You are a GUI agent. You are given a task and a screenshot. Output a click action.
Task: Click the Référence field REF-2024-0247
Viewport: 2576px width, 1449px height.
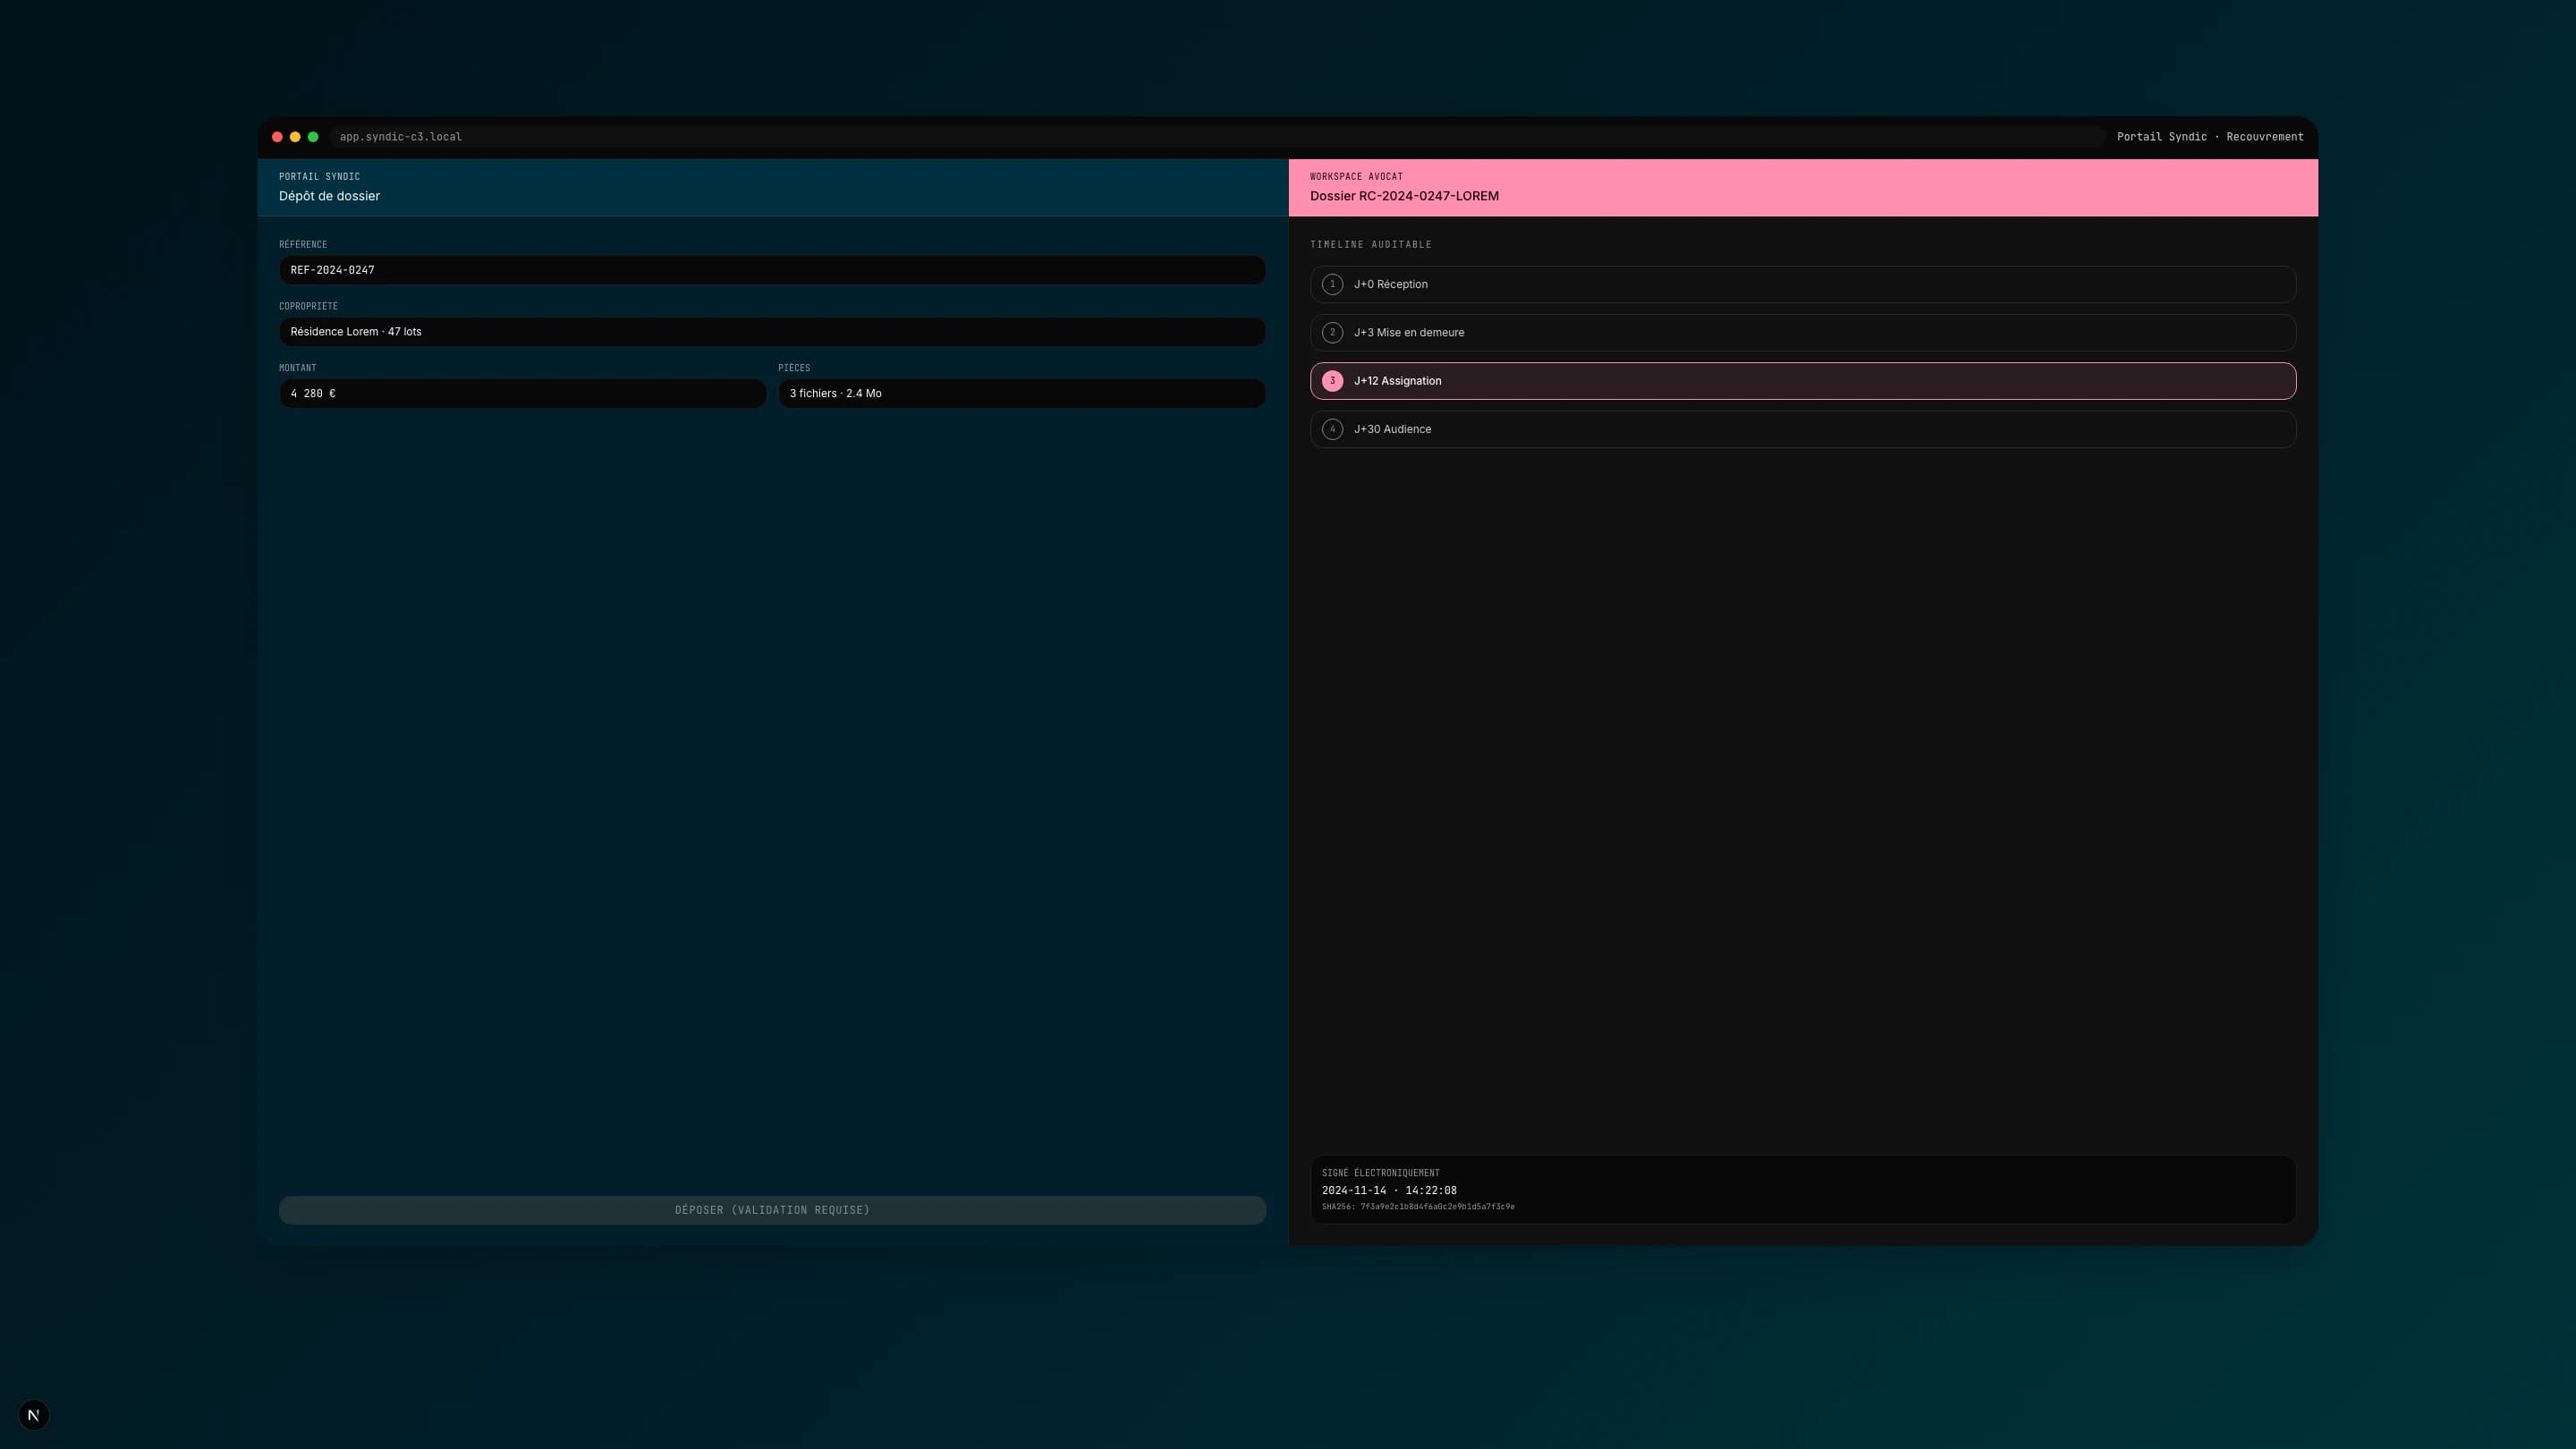pyautogui.click(x=772, y=270)
